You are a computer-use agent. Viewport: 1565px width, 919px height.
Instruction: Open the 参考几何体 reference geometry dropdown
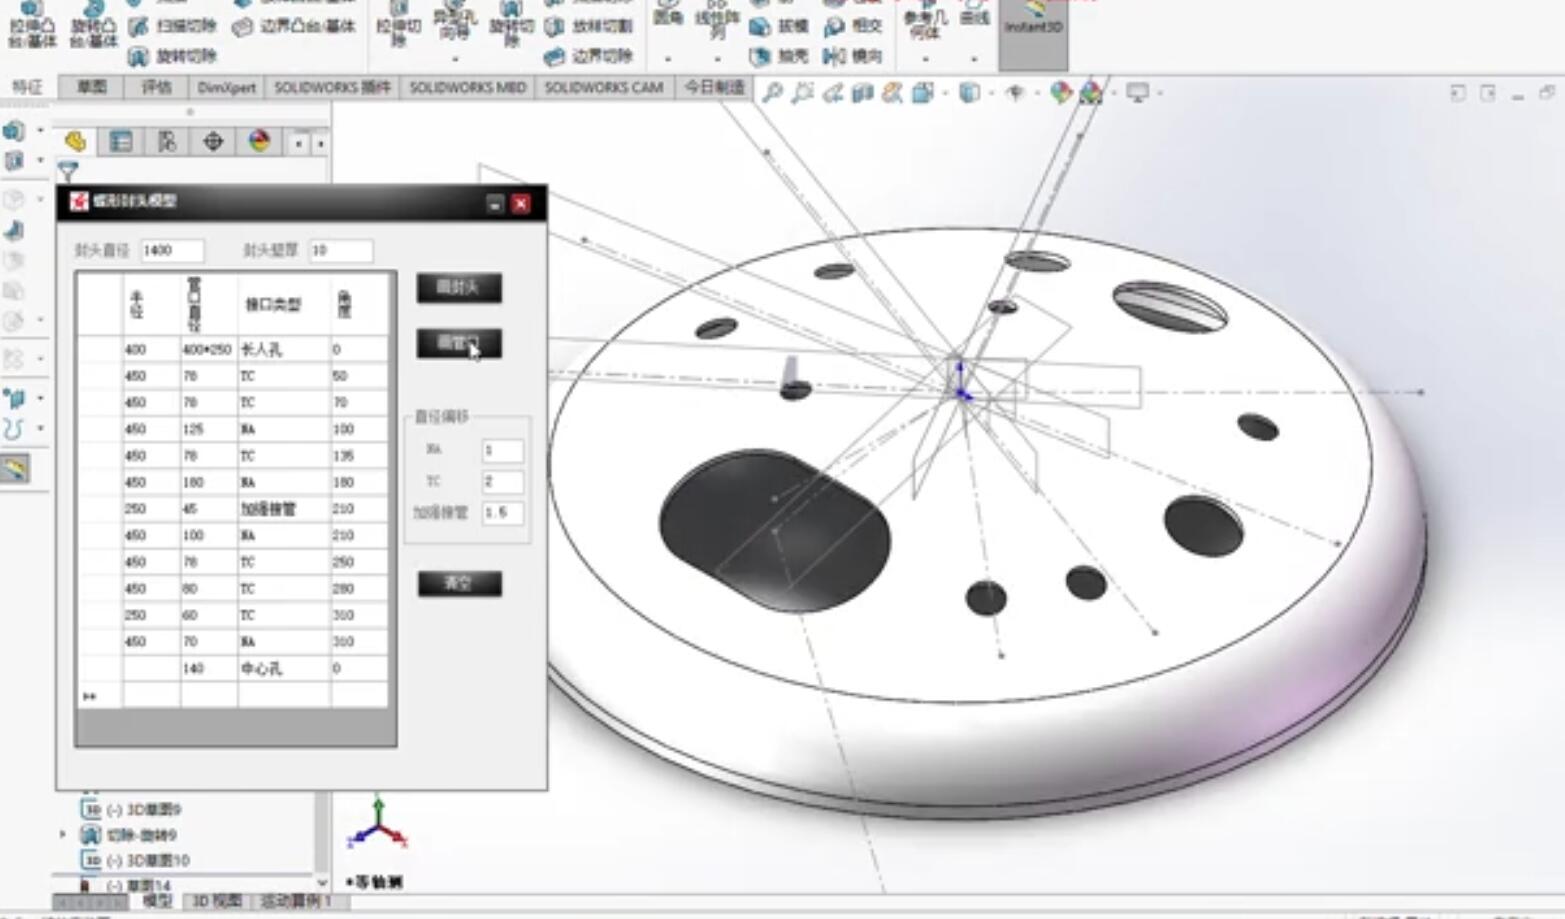[x=925, y=59]
